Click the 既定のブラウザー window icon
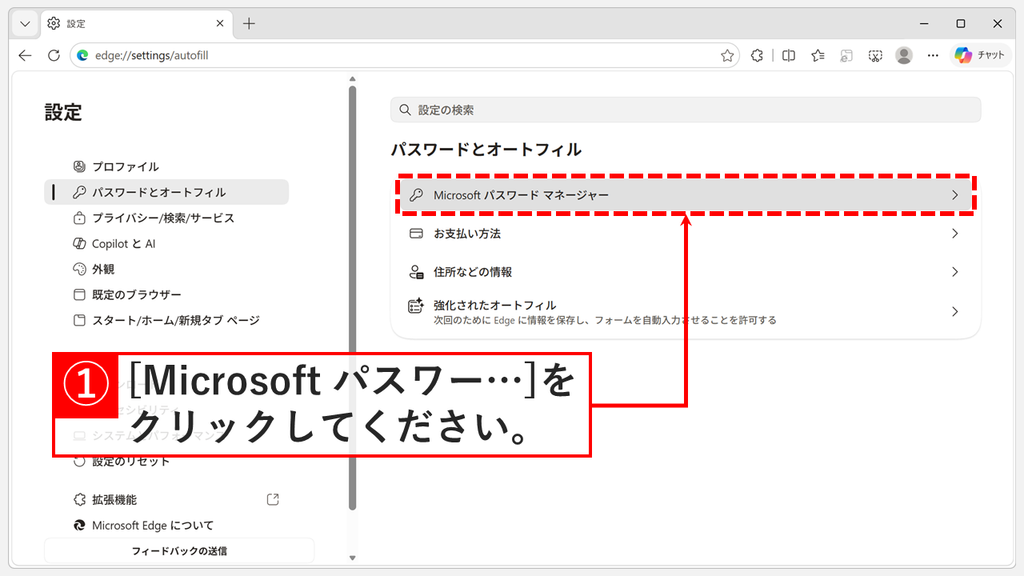Image resolution: width=1024 pixels, height=576 pixels. click(79, 295)
